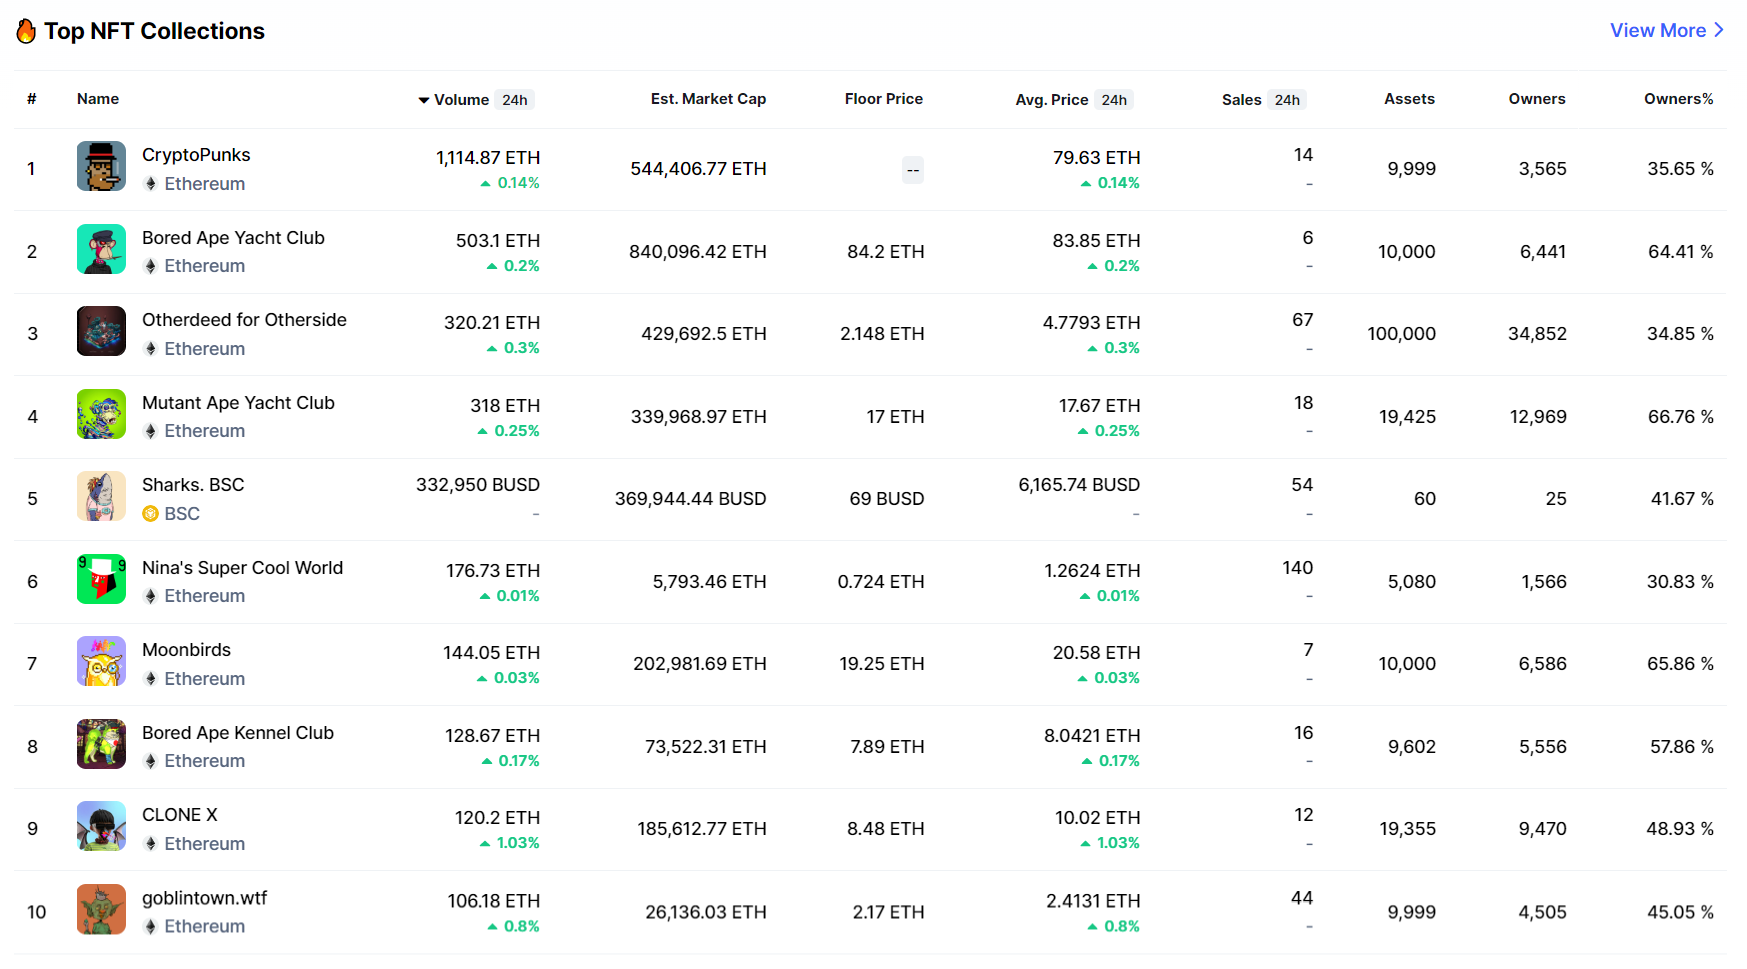Open the Sharks. BSC collection image
This screenshot has height=969, width=1747.
(101, 496)
